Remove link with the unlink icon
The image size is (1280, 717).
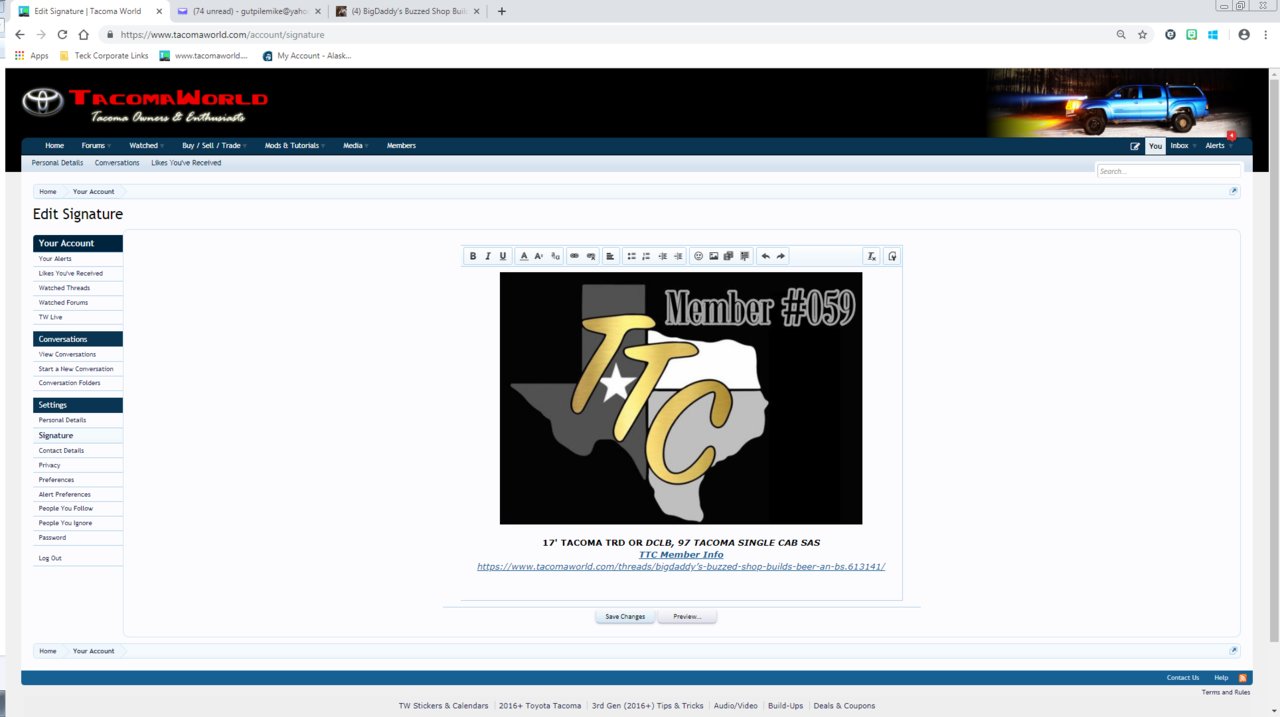[591, 256]
